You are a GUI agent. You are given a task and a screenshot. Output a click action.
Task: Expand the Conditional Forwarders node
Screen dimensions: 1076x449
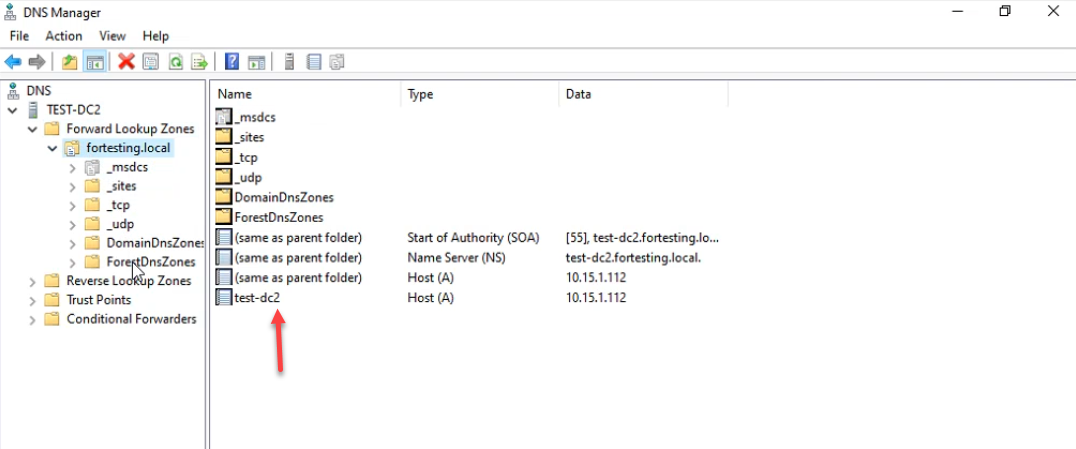click(32, 319)
